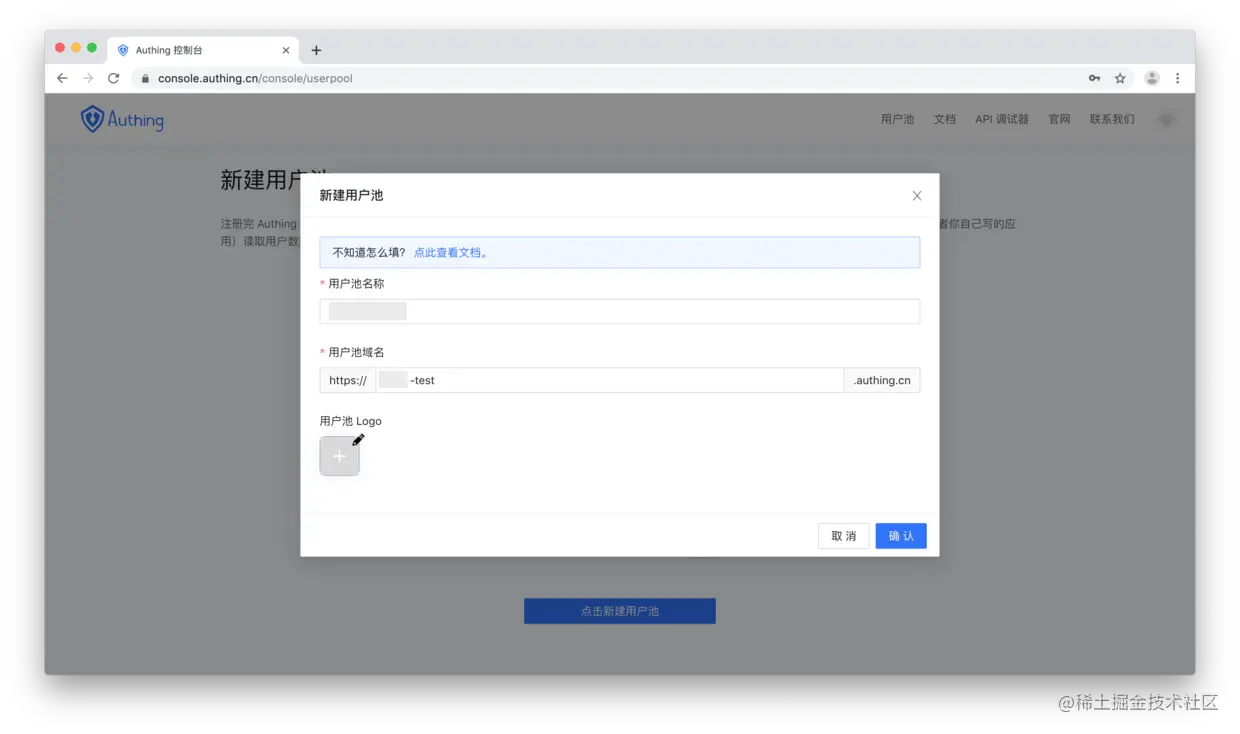Click the macOS green fullscreen button
This screenshot has height=734, width=1240.
[92, 48]
